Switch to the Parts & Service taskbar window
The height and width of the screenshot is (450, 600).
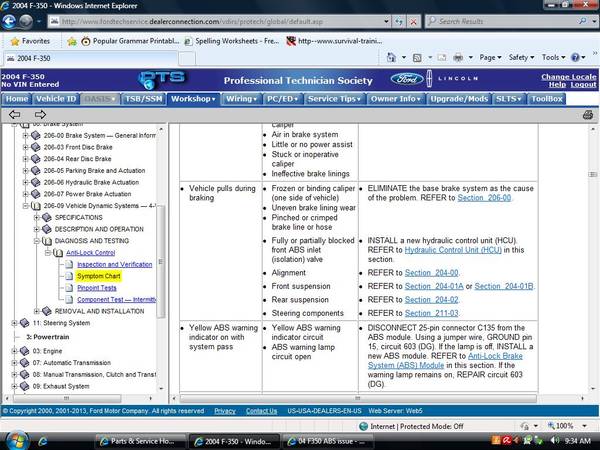pyautogui.click(x=140, y=441)
